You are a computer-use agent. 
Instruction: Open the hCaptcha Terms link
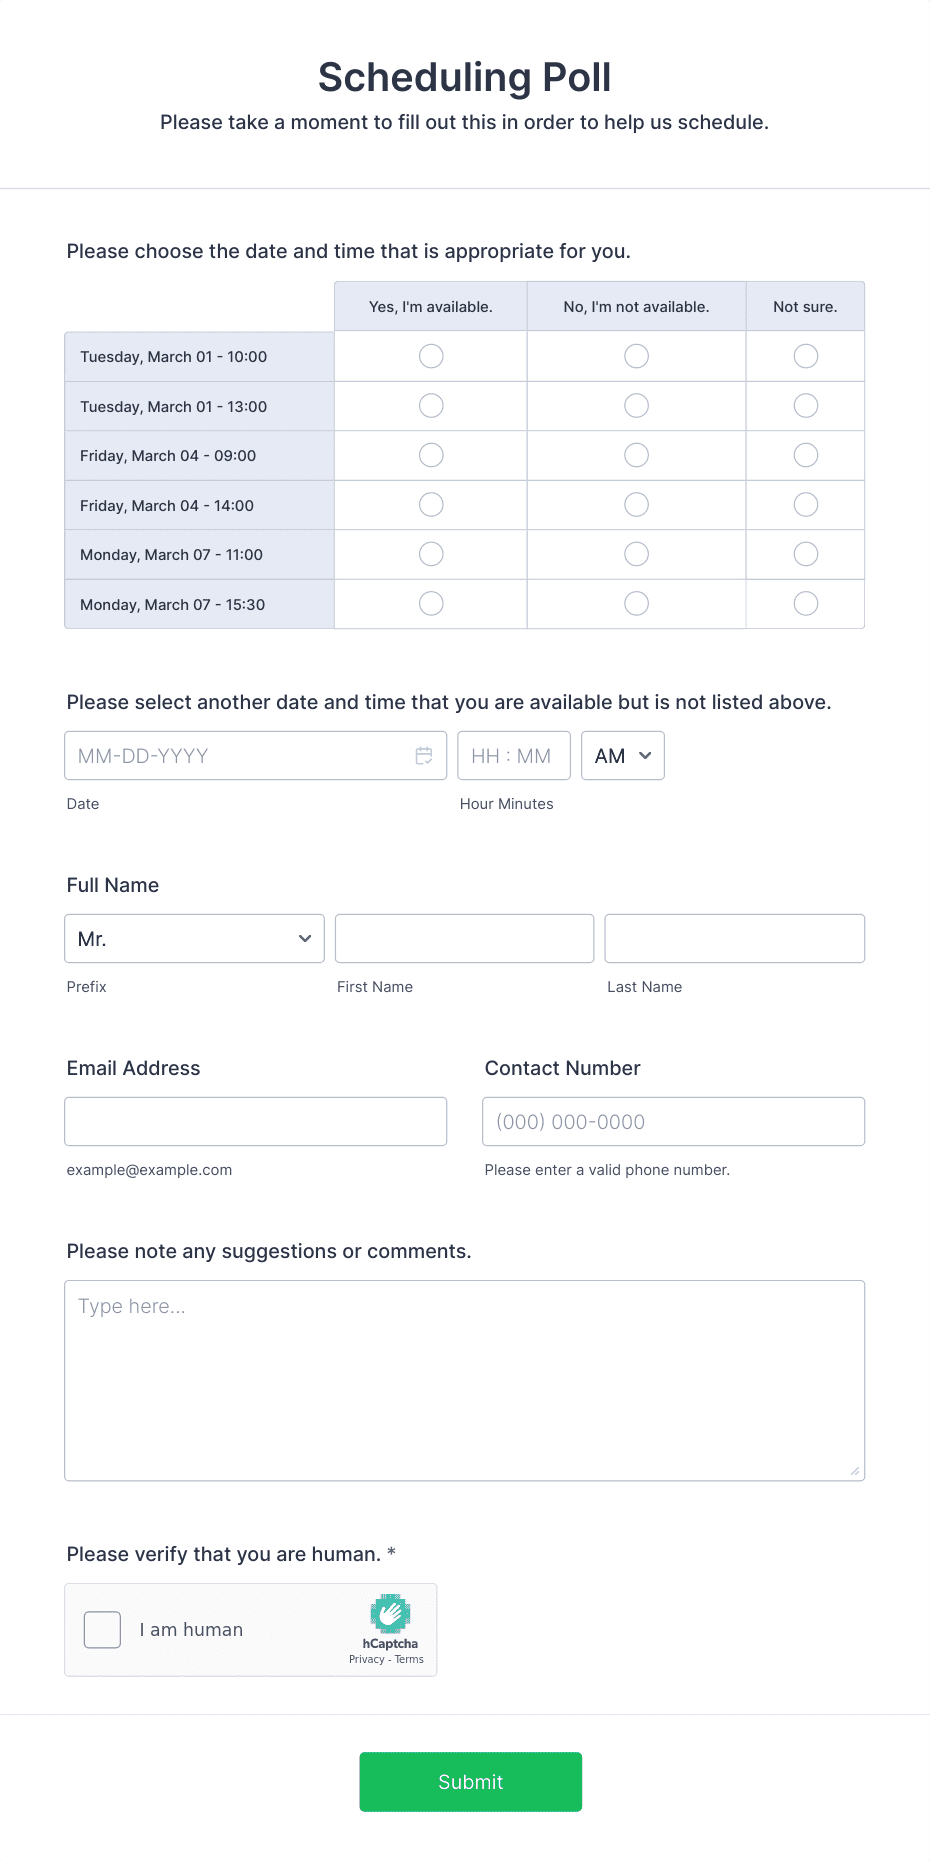tap(409, 1660)
